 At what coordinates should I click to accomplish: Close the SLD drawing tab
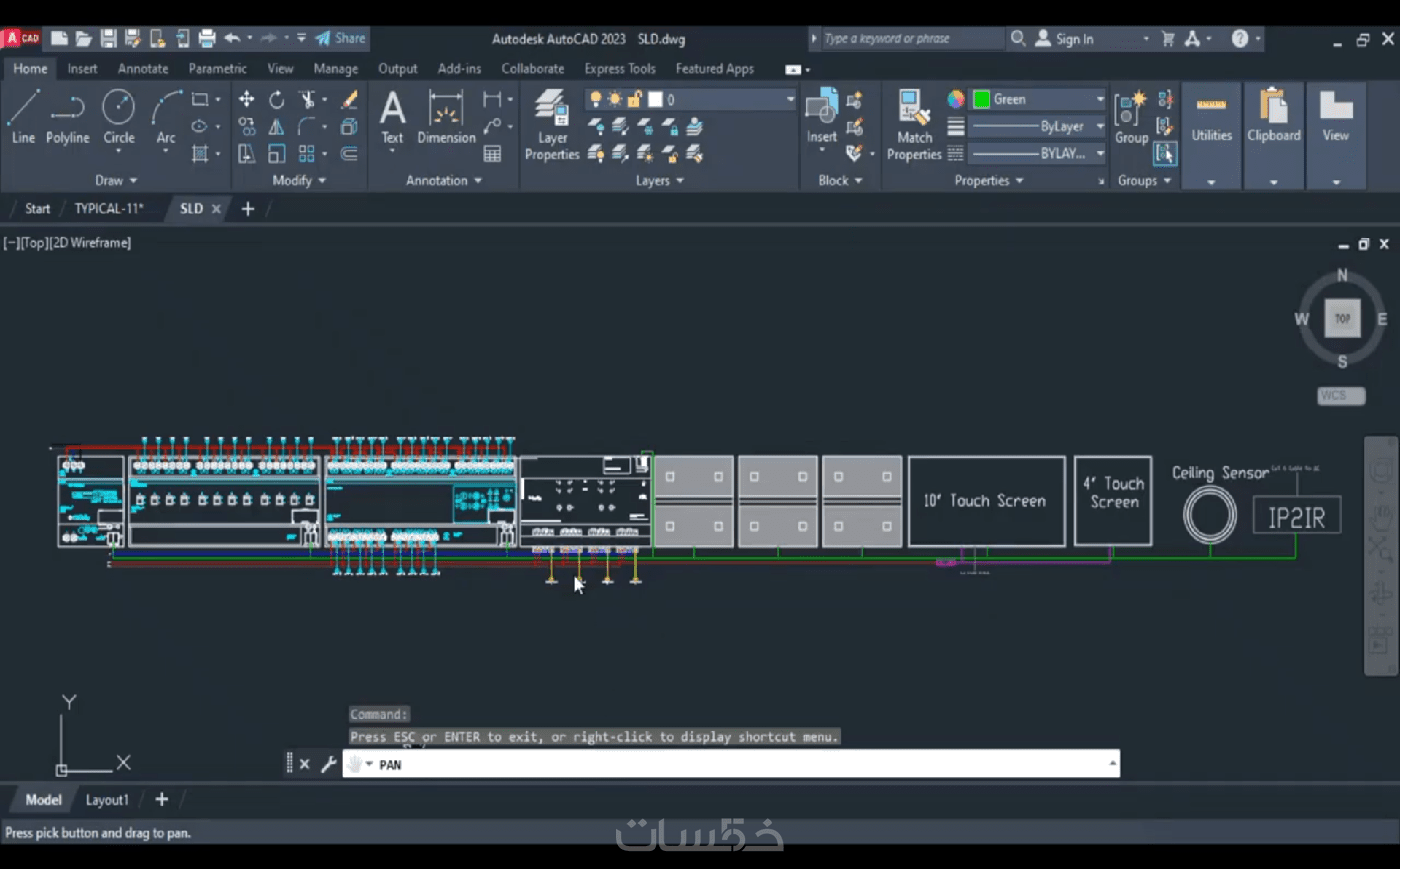[x=215, y=208]
